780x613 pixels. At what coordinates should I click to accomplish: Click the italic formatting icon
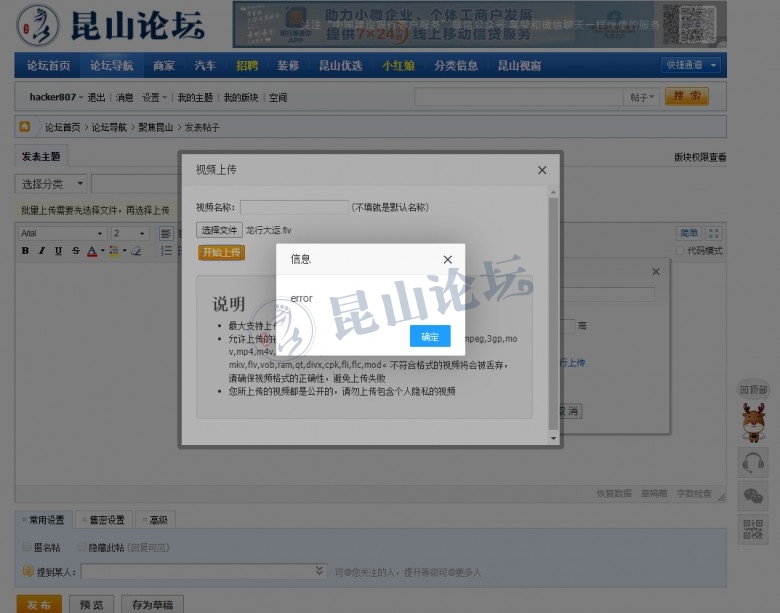pos(41,251)
